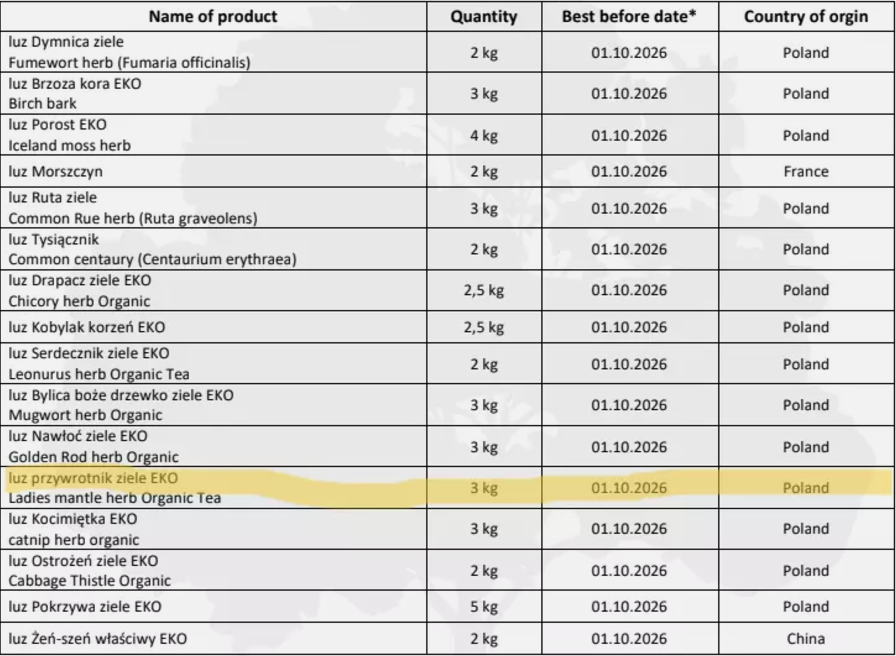Click the '5 kg' quantity for Pokrzywa

tap(484, 606)
